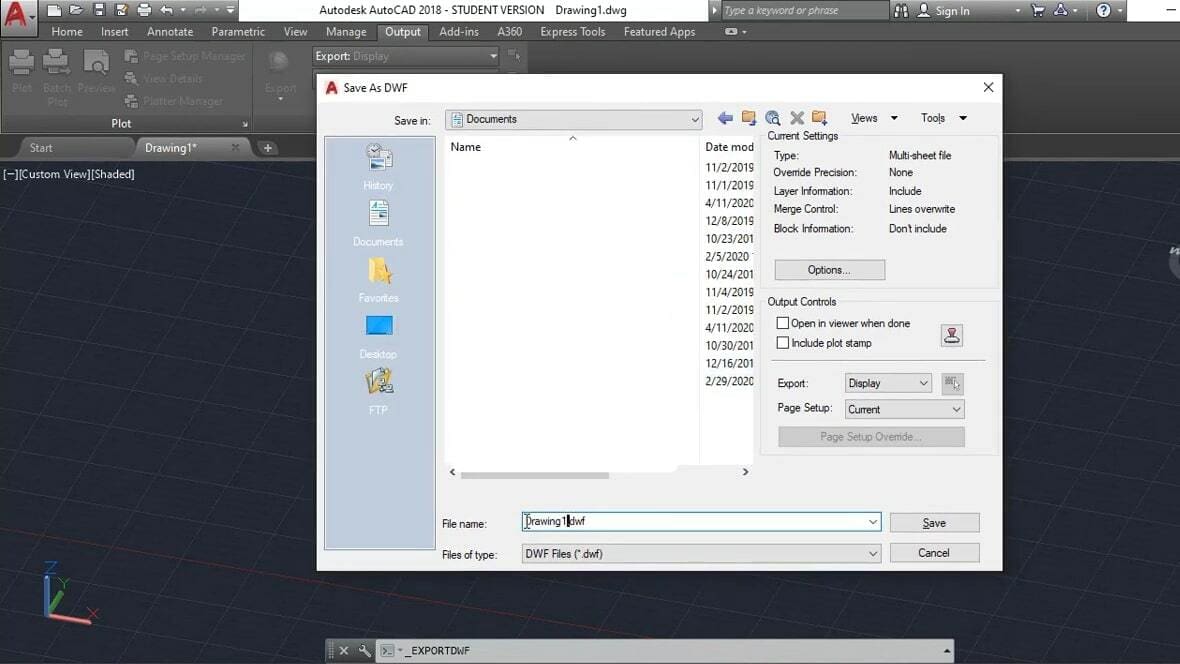
Task: Click the Preview ribbon icon
Action: click(x=96, y=72)
